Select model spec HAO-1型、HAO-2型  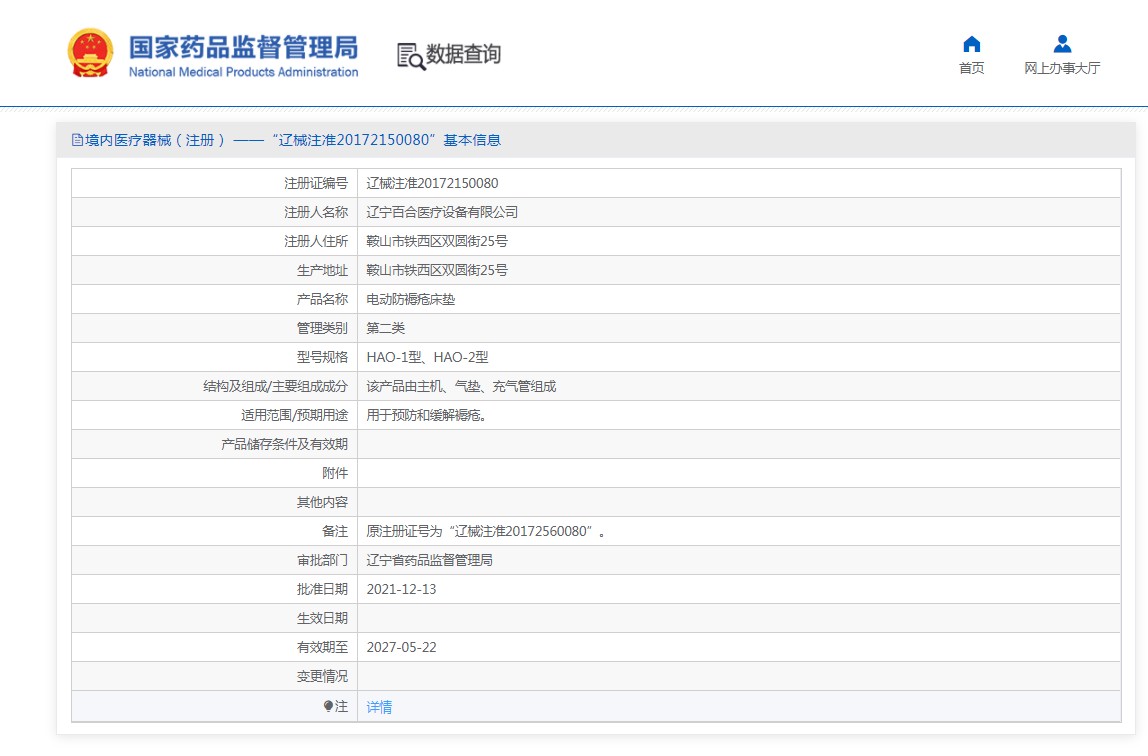[x=428, y=357]
